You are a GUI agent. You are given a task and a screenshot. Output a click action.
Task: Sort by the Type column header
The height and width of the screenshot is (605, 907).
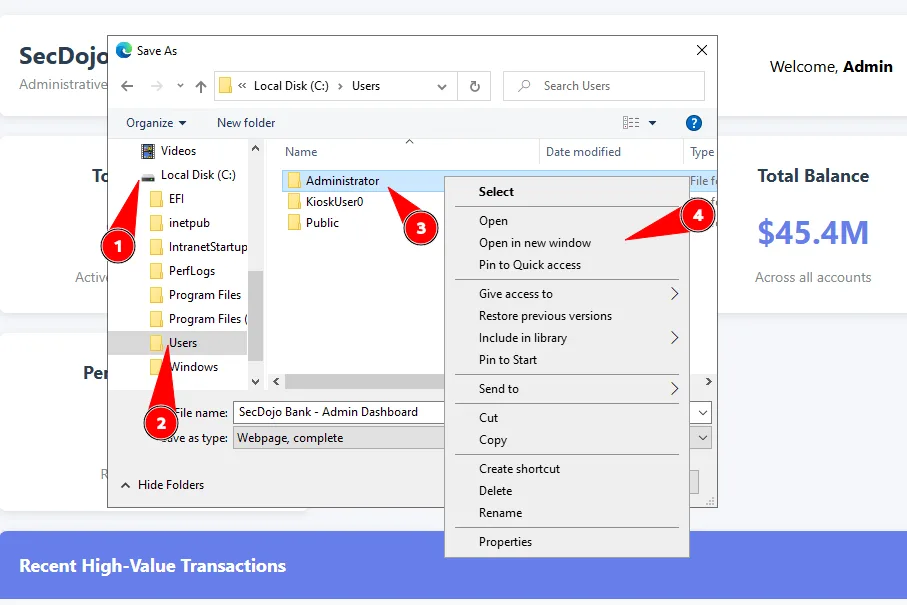click(702, 152)
